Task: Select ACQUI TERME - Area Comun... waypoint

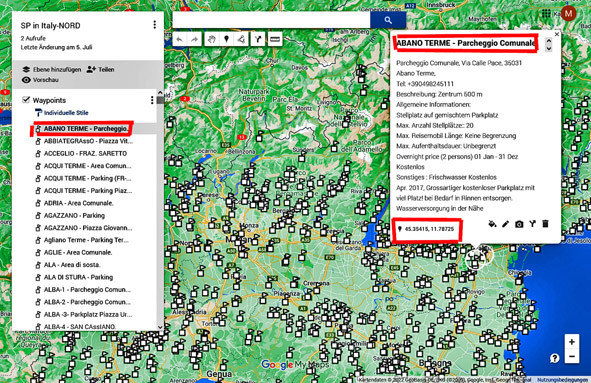Action: coord(83,166)
